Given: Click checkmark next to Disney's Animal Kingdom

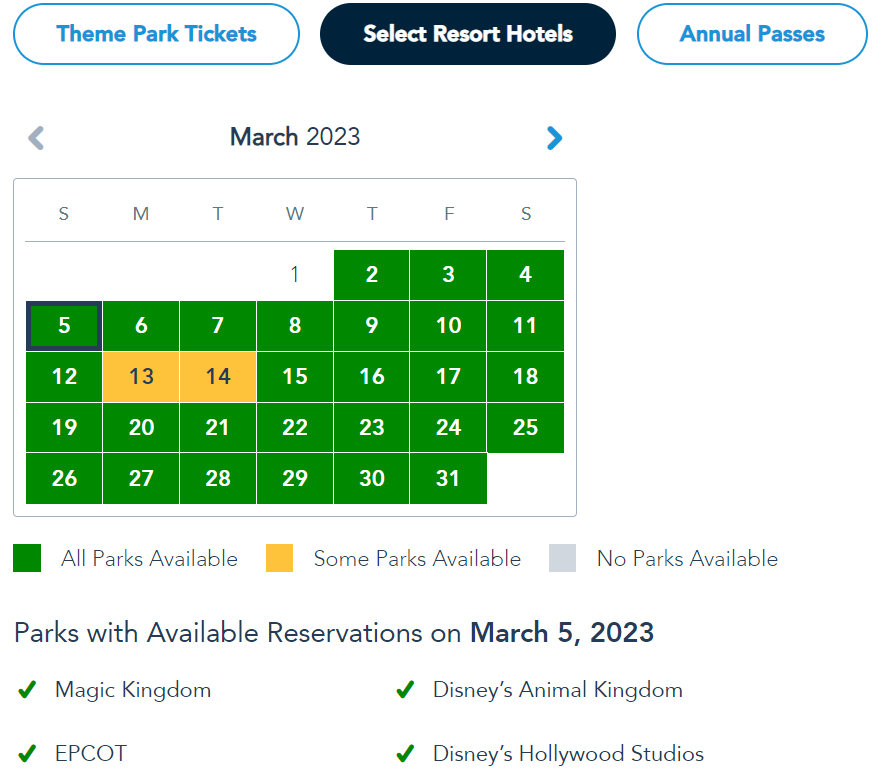Looking at the screenshot, I should point(405,690).
